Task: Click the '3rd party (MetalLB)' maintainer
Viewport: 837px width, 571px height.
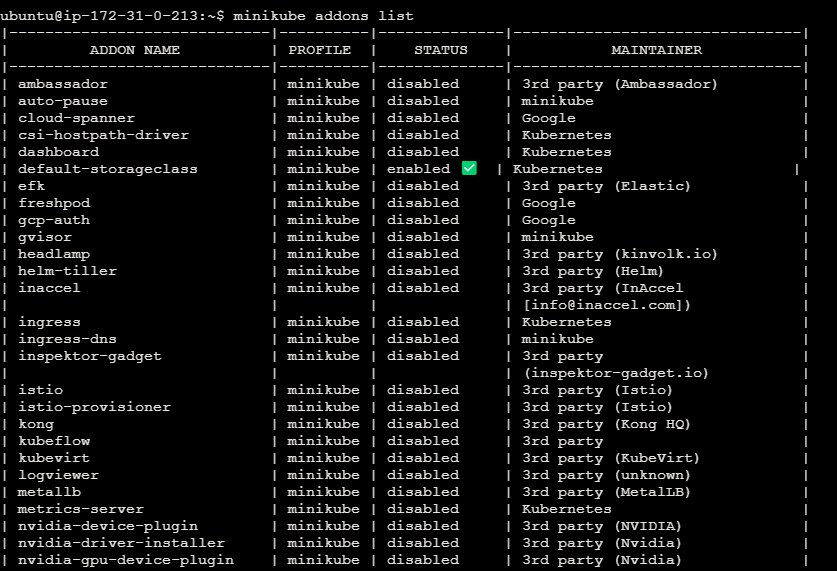Action: tap(606, 492)
